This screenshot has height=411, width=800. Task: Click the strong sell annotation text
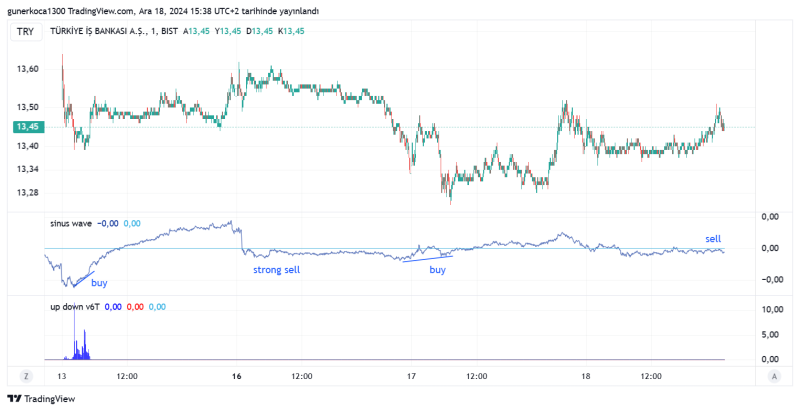(276, 269)
